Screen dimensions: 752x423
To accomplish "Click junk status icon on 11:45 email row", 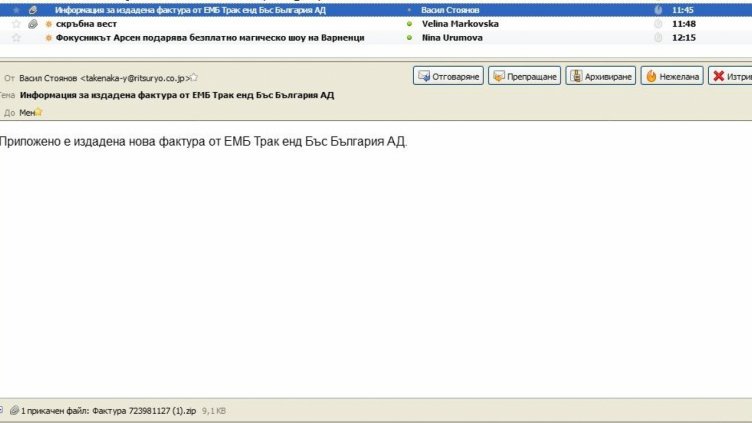I will [658, 9].
